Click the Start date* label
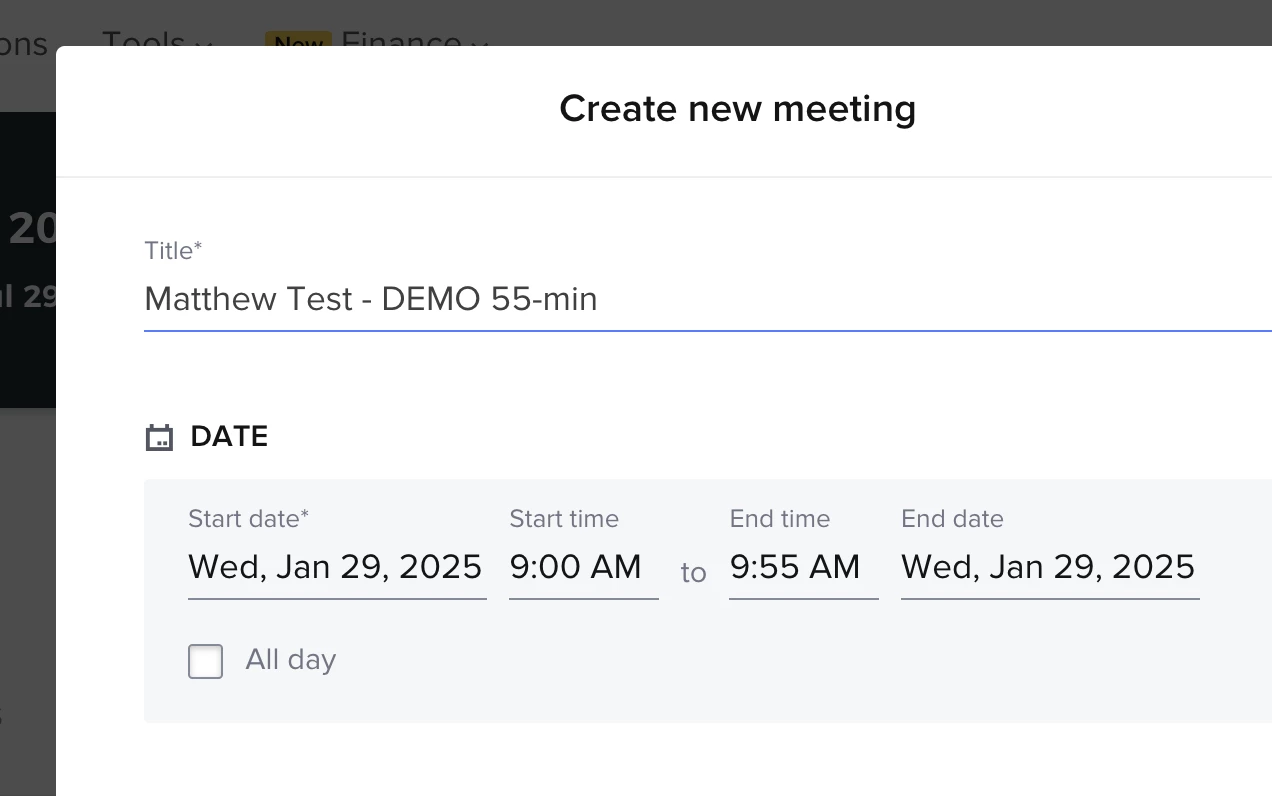 click(x=248, y=519)
